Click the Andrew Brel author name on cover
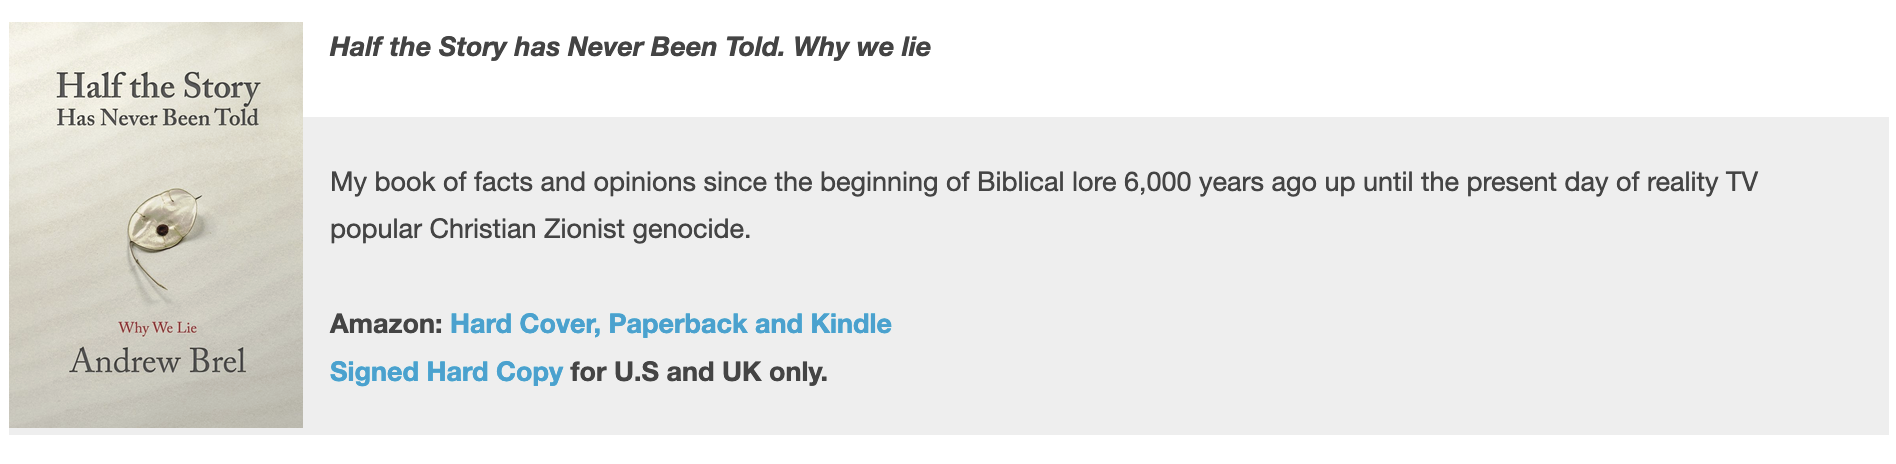 157,361
